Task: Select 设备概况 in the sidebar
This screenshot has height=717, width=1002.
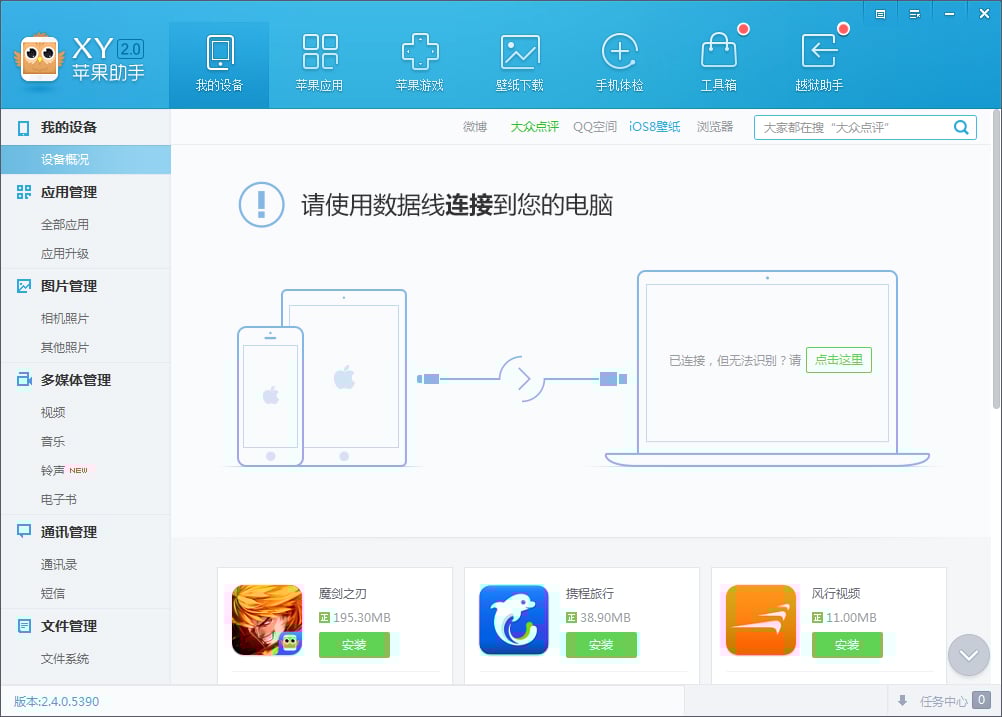Action: coord(65,160)
